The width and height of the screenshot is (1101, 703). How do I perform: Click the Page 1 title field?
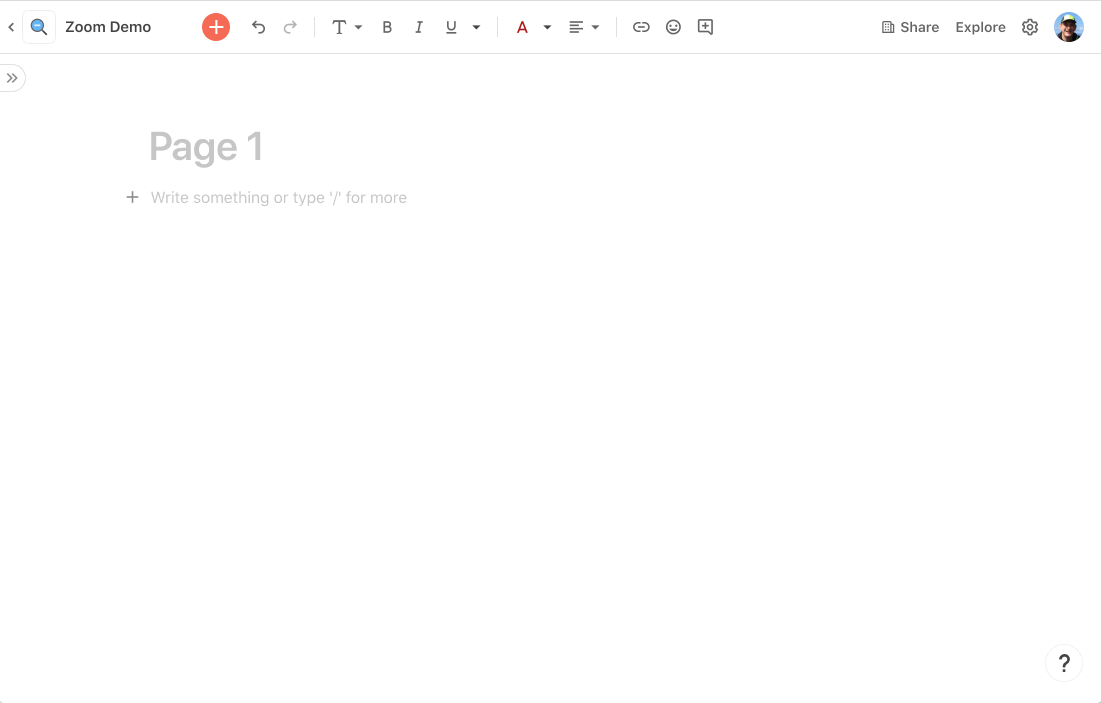(205, 146)
